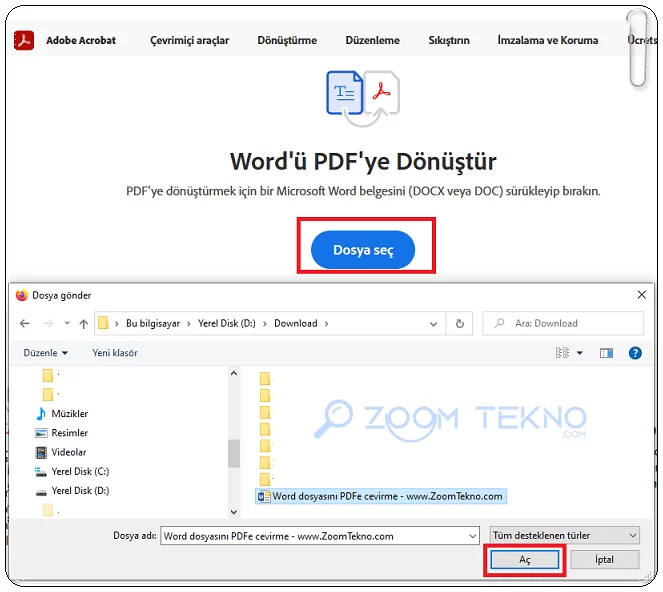Go back in the file dialog
Screen dimensions: 663x592
coord(25,323)
